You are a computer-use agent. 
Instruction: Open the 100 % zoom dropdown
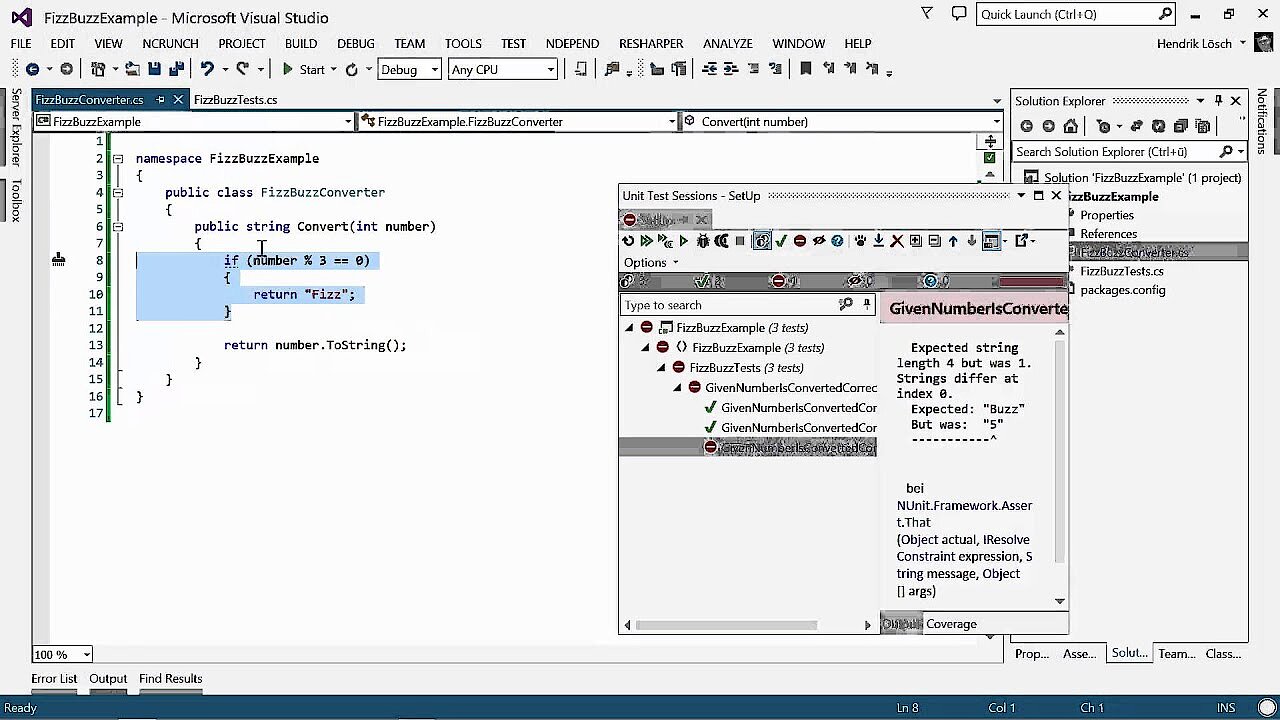coord(62,654)
